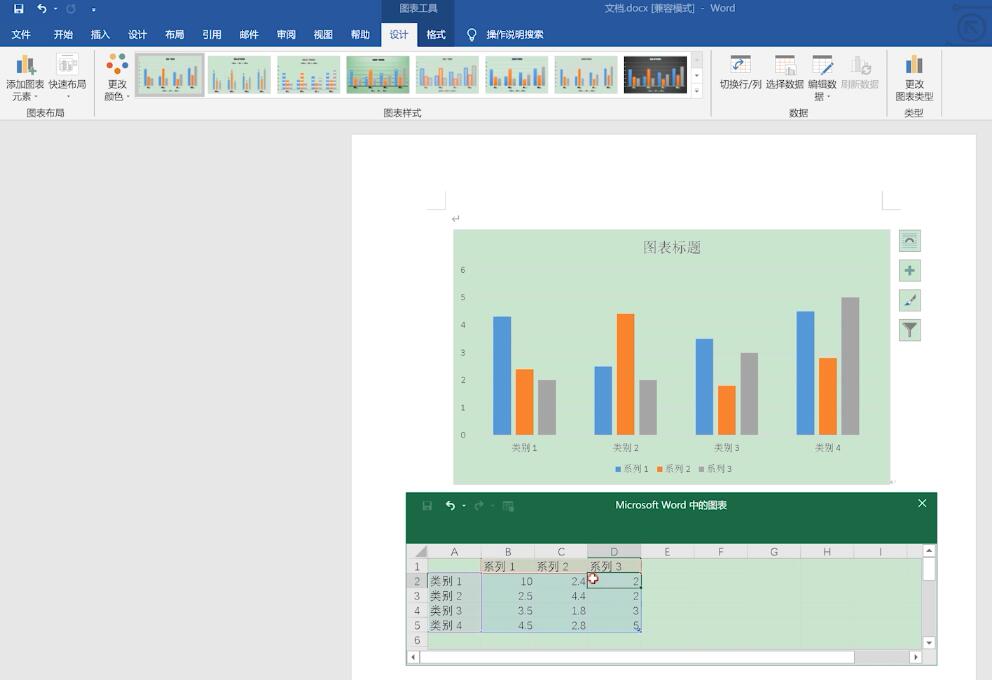Viewport: 992px width, 680px height.
Task: Open undo dropdown in chart data window
Action: point(464,505)
